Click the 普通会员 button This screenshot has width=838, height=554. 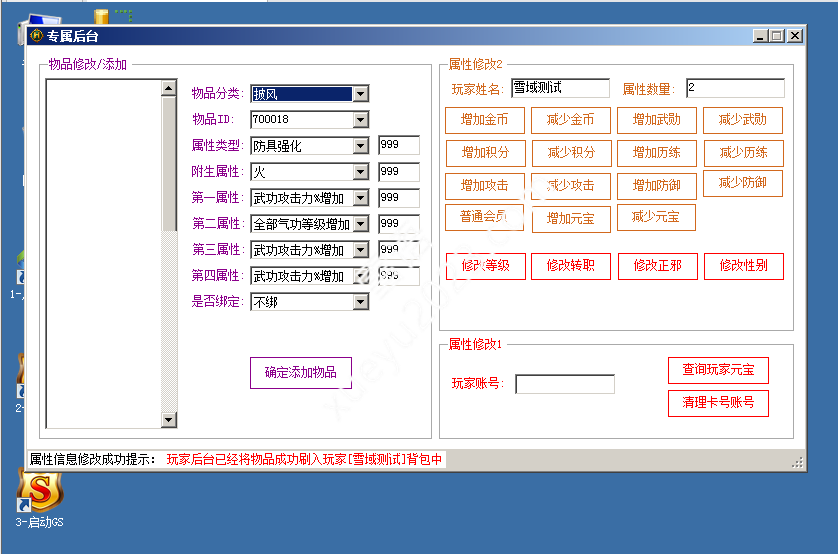484,217
